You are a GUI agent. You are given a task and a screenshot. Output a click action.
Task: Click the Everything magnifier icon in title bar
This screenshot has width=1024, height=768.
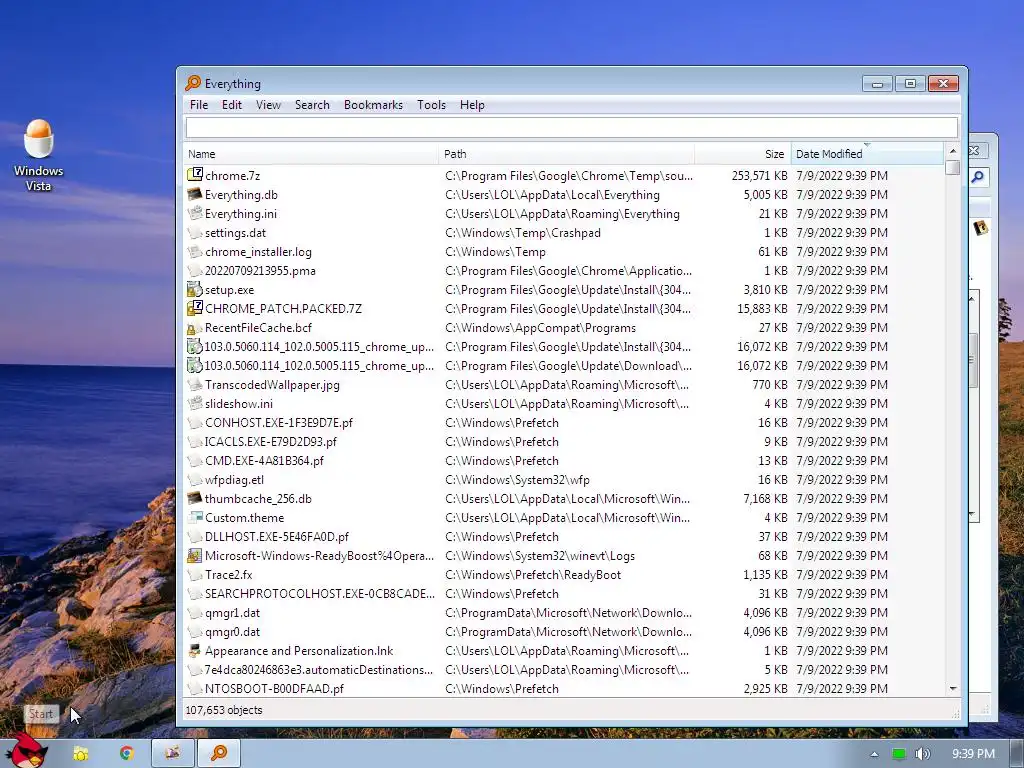(193, 83)
